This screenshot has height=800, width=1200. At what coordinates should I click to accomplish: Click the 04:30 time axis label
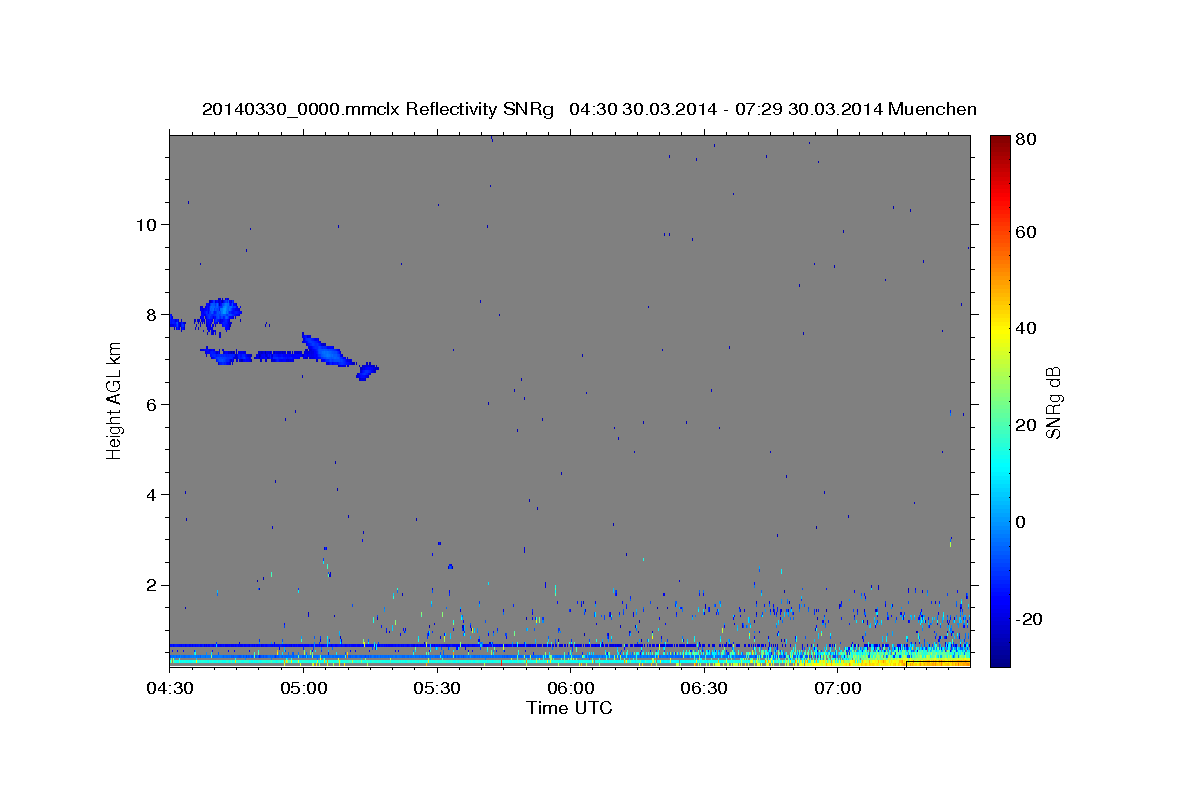pyautogui.click(x=169, y=689)
